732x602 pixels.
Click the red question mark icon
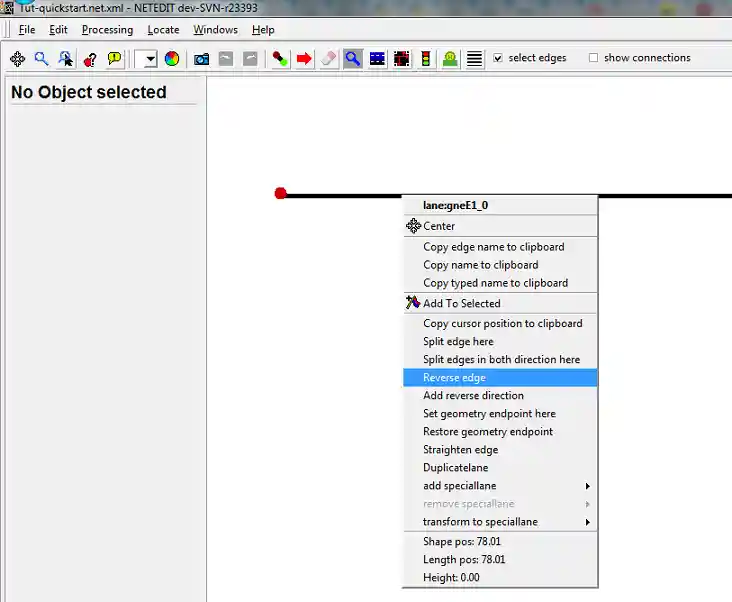[x=90, y=59]
